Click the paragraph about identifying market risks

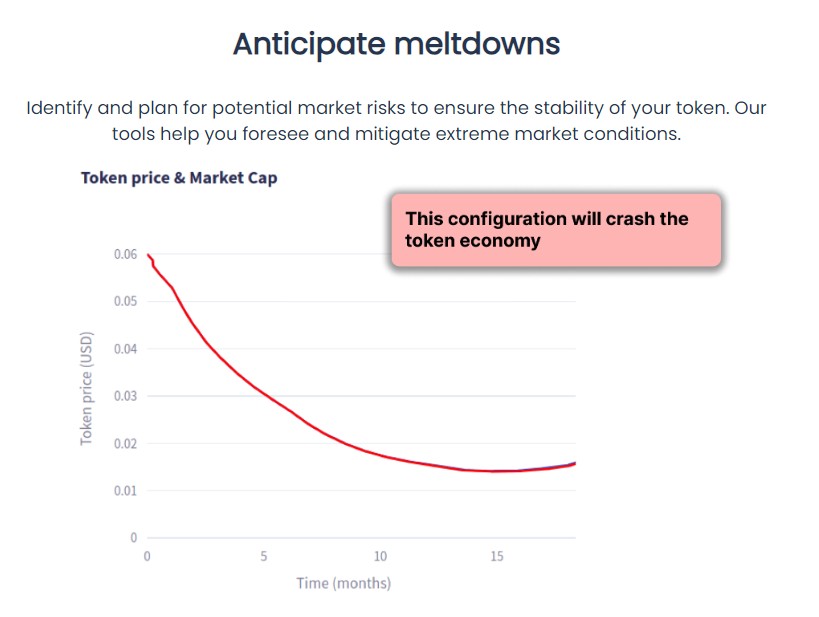[396, 120]
